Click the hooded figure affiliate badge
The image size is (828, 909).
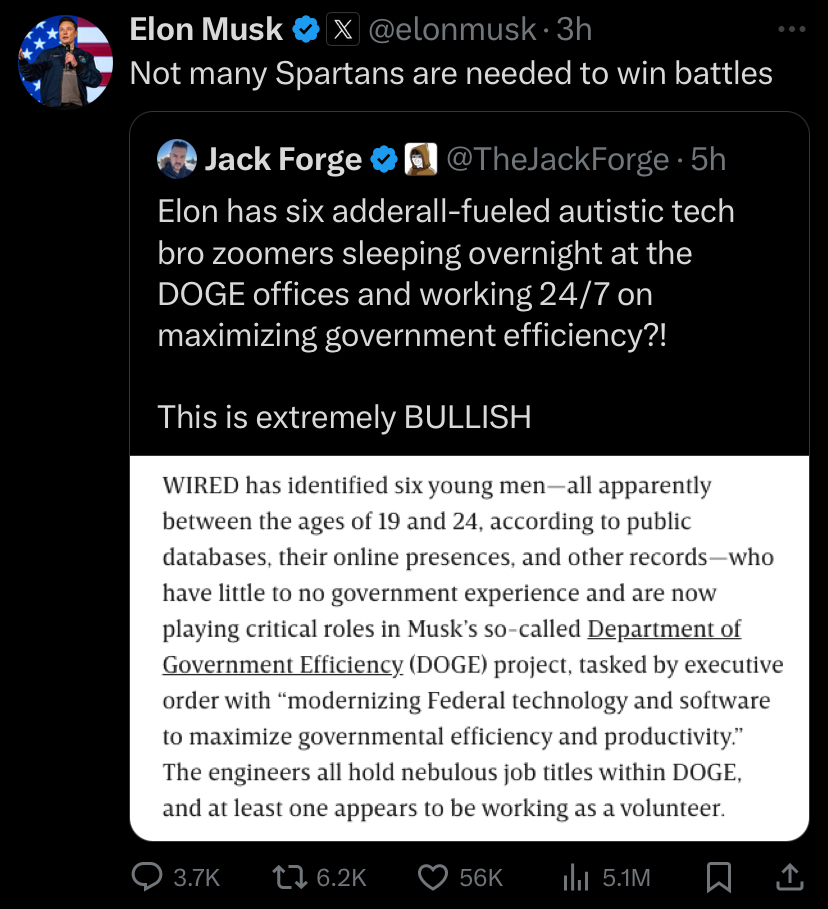[420, 159]
